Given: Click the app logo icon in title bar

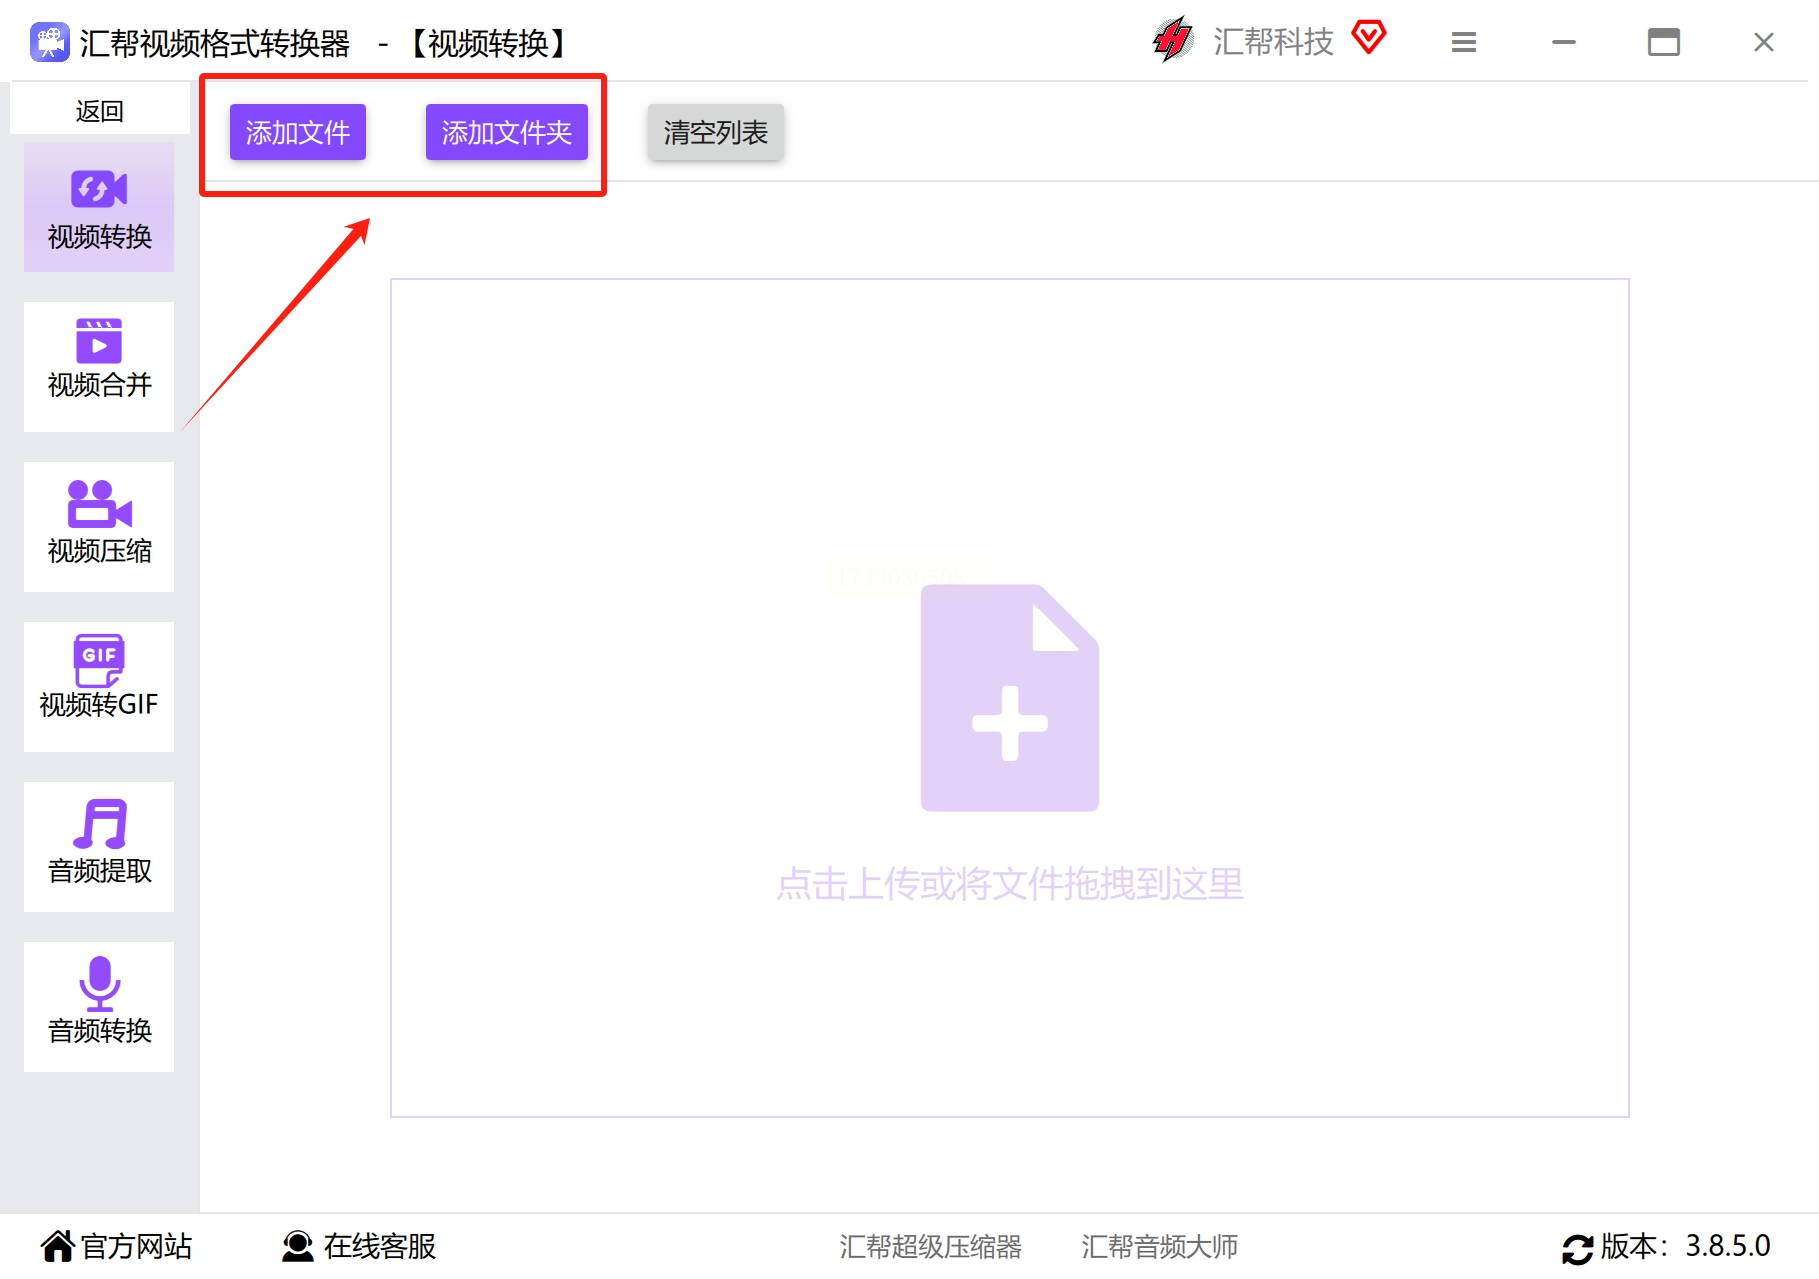Looking at the screenshot, I should coord(49,42).
